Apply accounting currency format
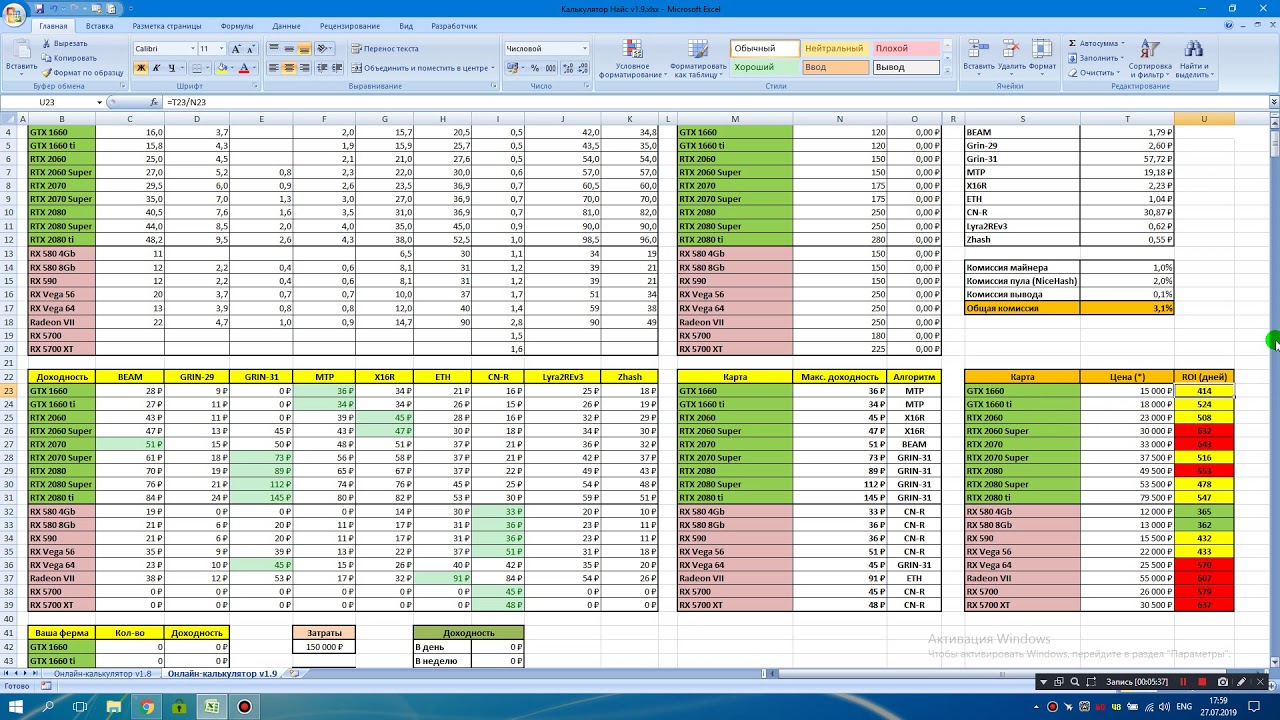Image resolution: width=1280 pixels, height=720 pixels. coord(513,68)
